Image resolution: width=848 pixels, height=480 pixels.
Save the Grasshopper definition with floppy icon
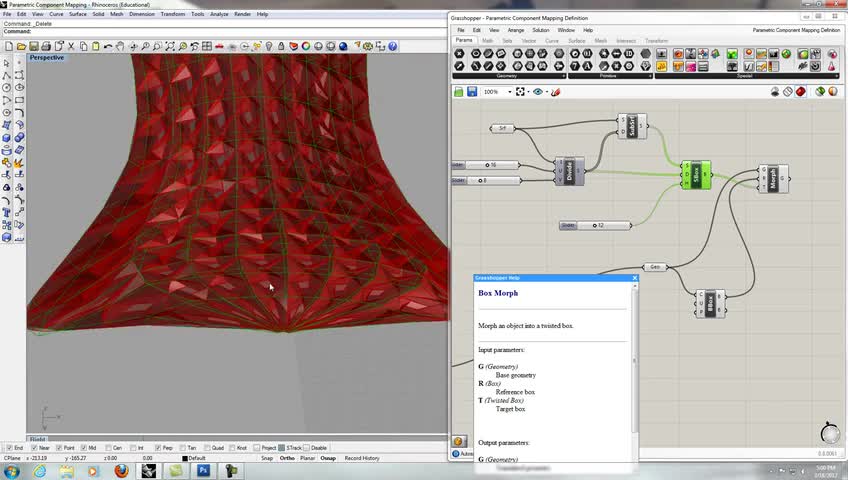[472, 92]
